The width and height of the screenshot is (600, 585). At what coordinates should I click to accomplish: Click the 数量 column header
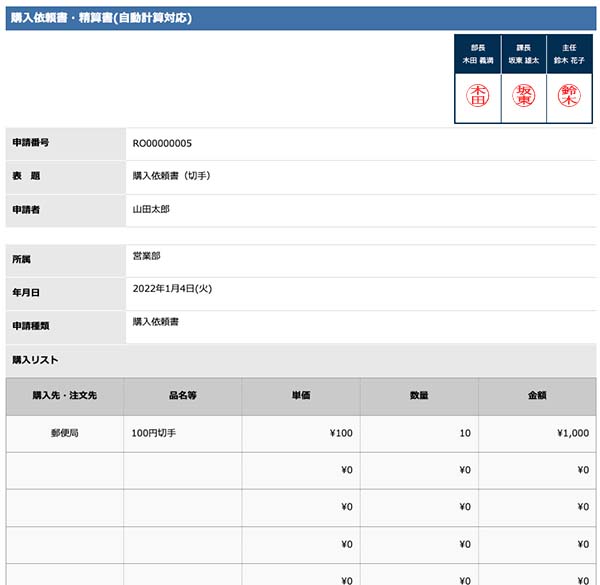419,396
